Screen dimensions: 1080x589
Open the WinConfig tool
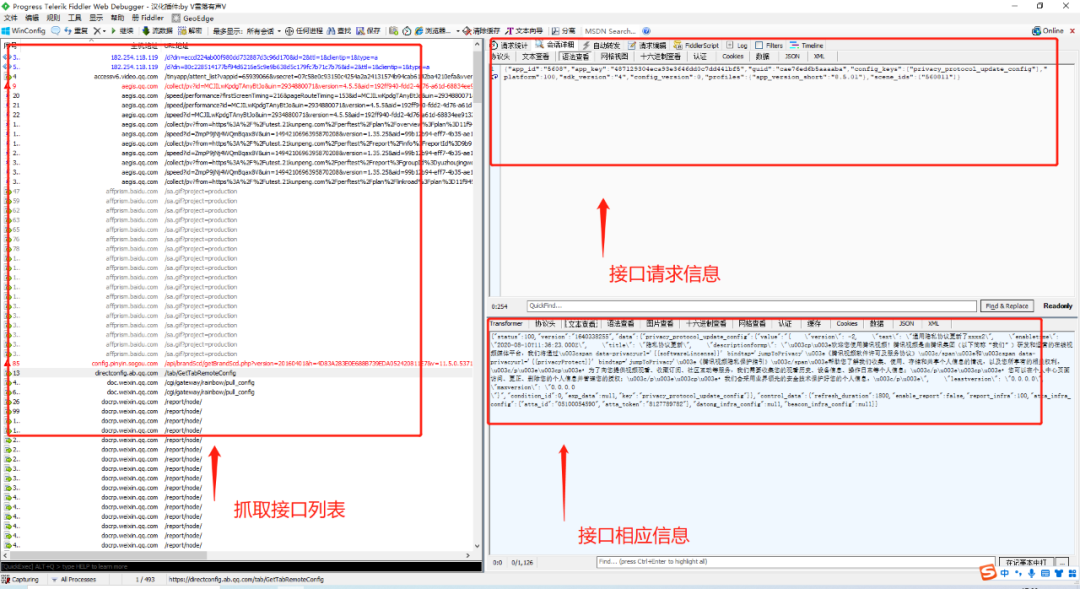coord(24,31)
